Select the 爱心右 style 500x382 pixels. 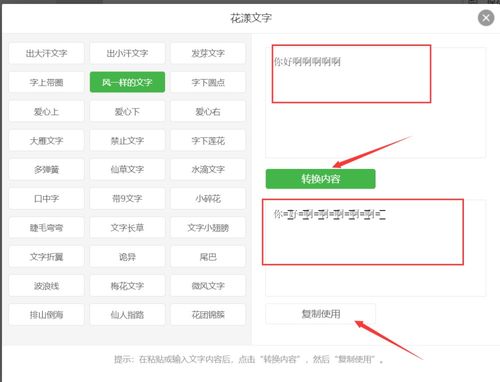coord(208,111)
